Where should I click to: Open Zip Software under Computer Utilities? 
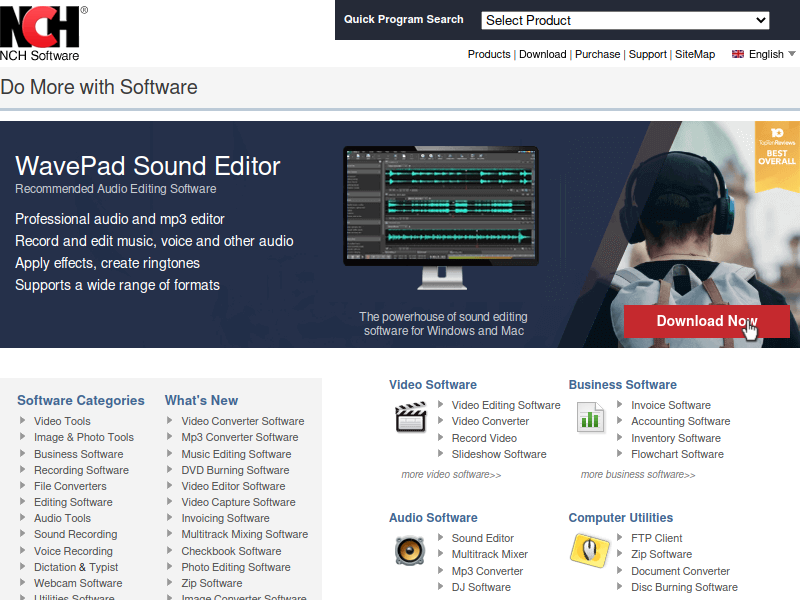tap(662, 555)
